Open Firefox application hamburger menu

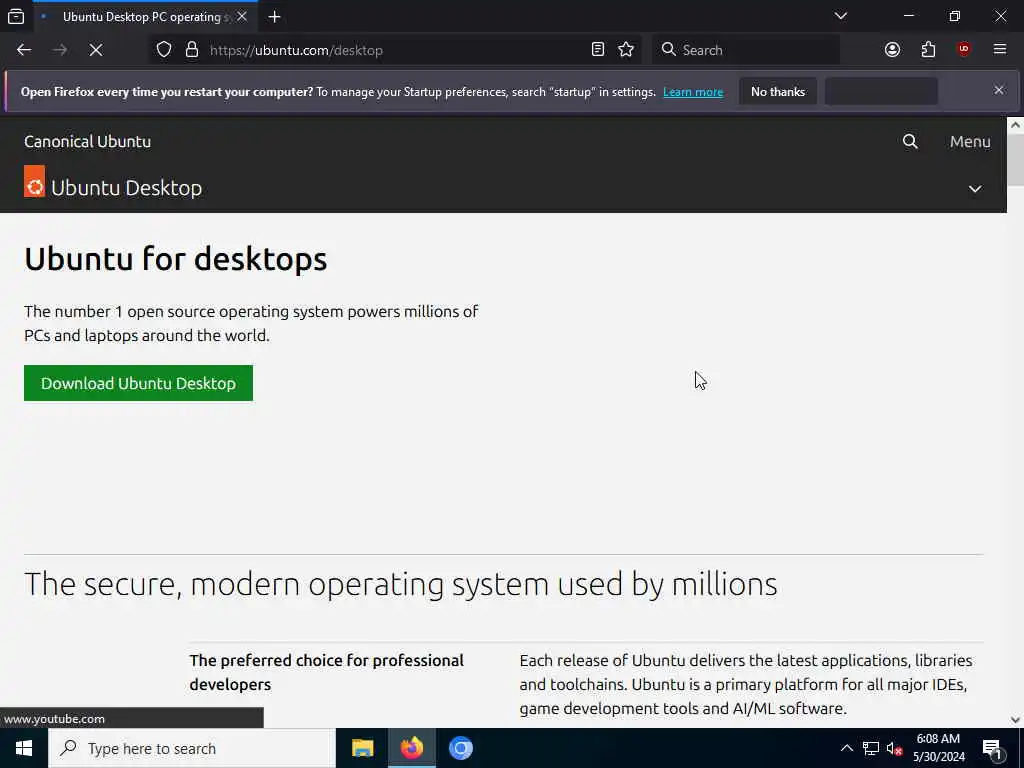tap(1000, 50)
